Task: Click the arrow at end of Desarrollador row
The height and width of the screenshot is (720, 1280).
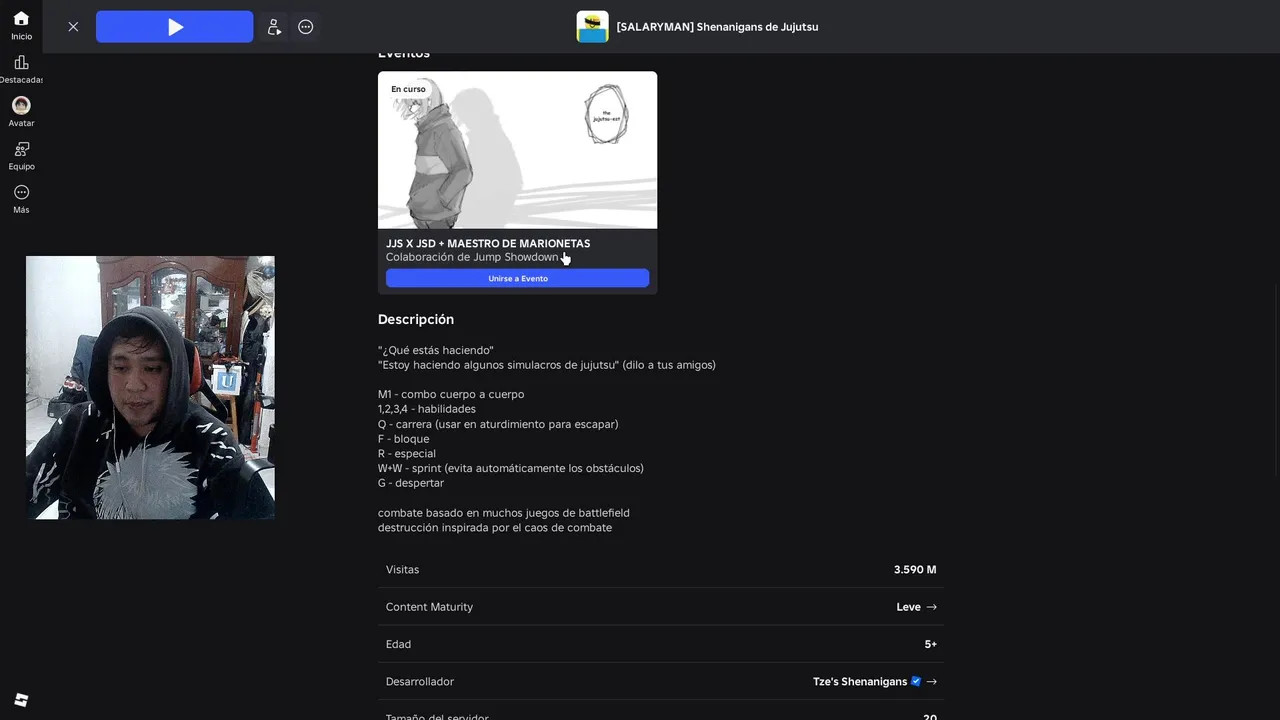Action: click(x=932, y=682)
